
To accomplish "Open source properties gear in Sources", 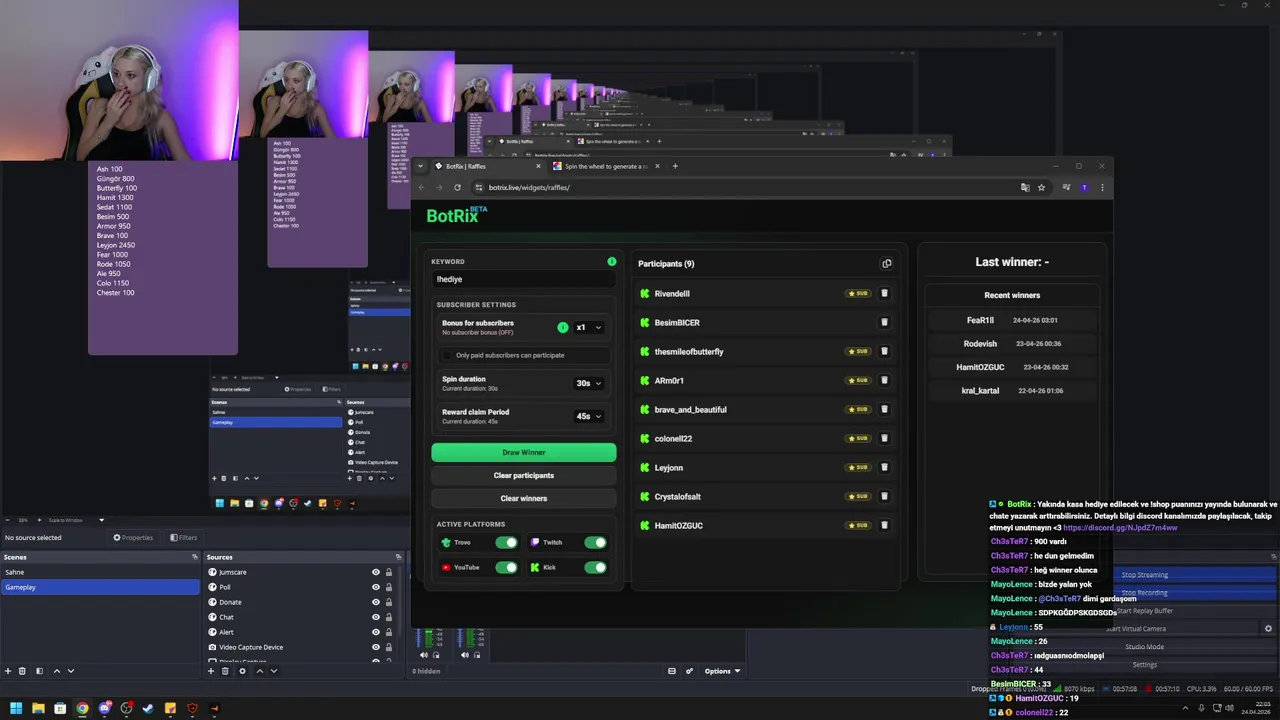I will 242,671.
